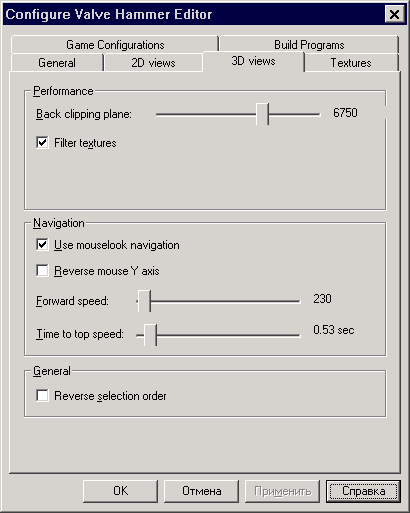Enable Reverse mouse Y axis

(x=42, y=270)
